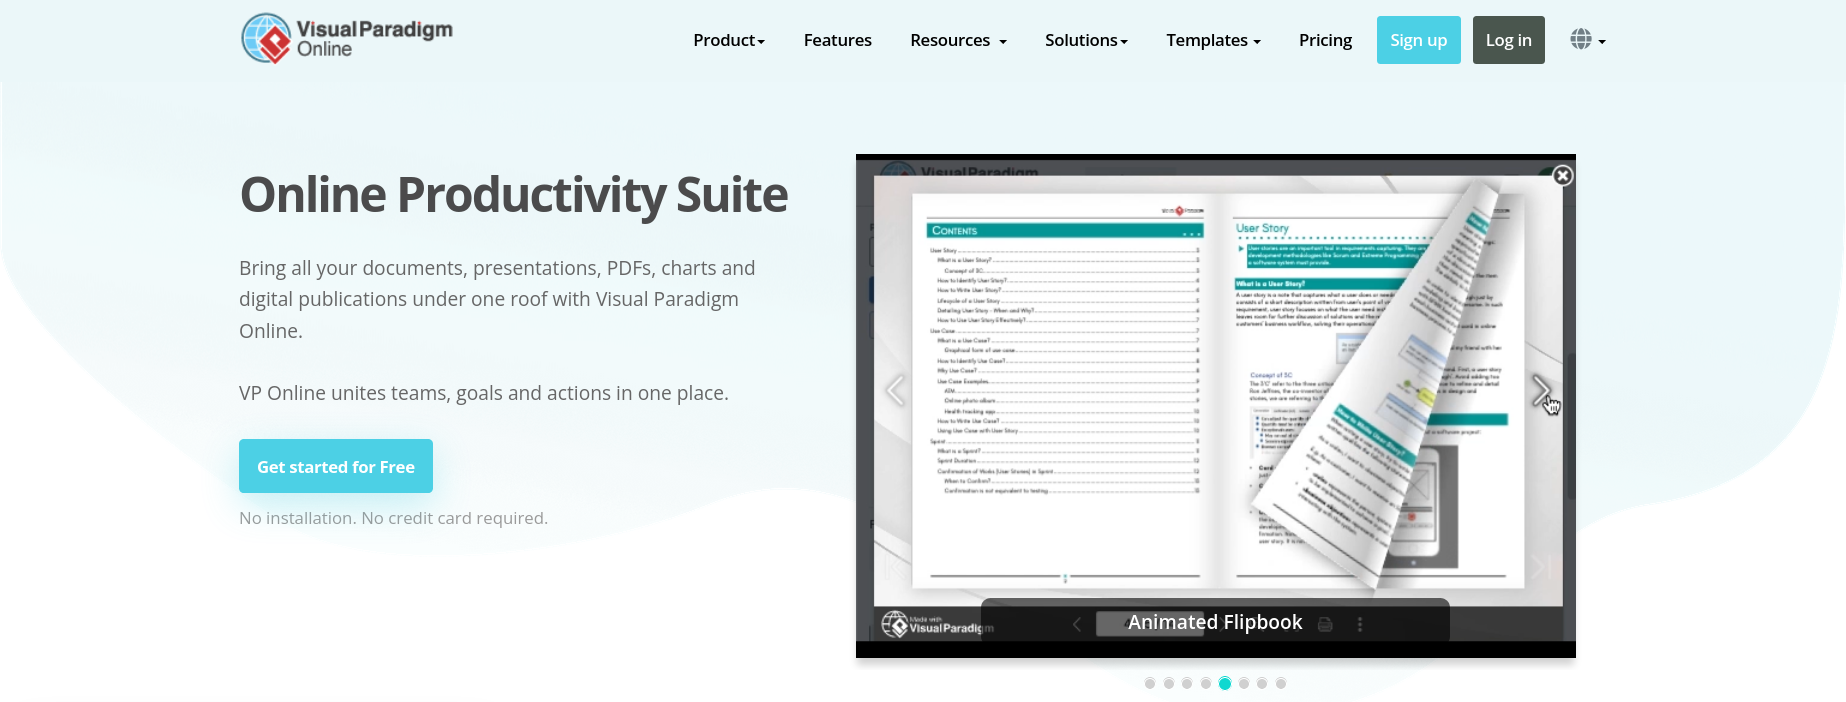Flip to next page with right arrow
This screenshot has height=702, width=1846.
(x=1541, y=391)
